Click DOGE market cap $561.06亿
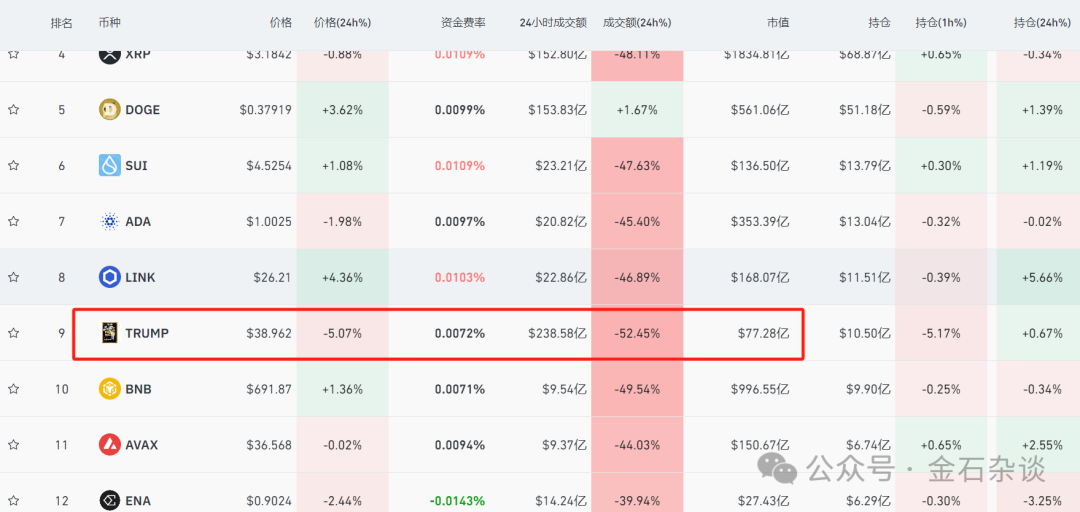 [760, 110]
